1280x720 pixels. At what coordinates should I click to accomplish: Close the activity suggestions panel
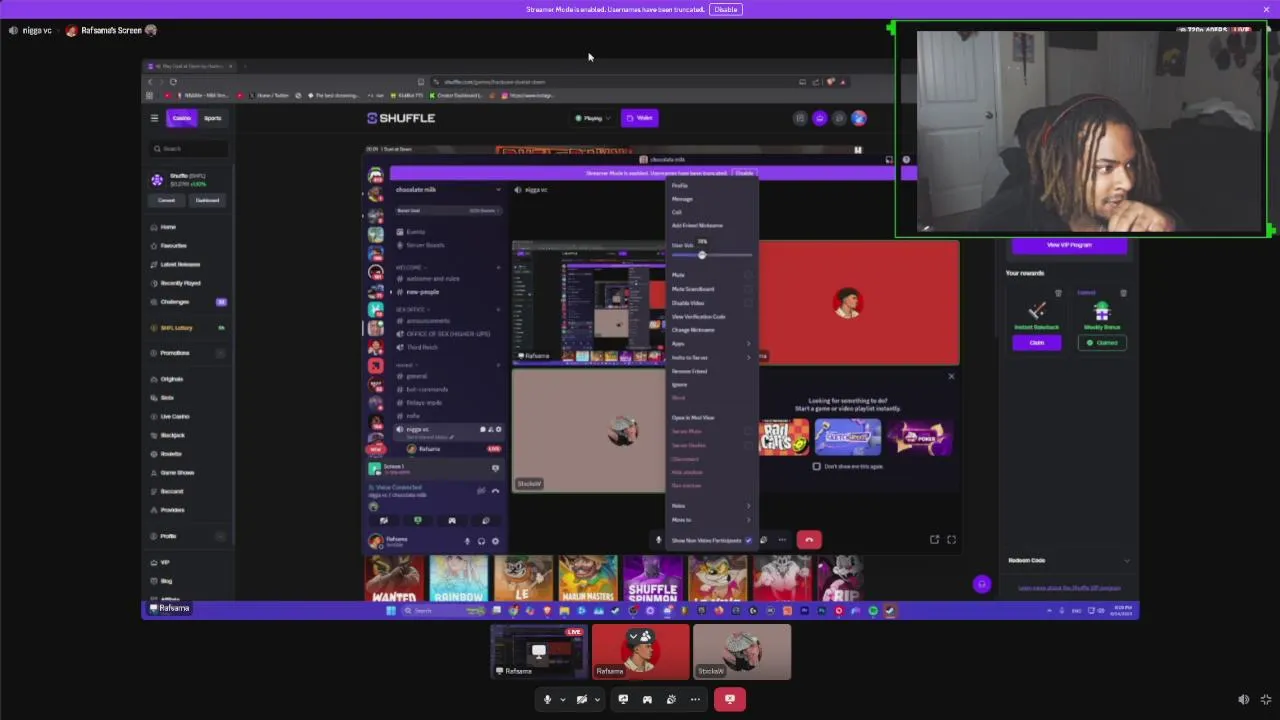951,376
